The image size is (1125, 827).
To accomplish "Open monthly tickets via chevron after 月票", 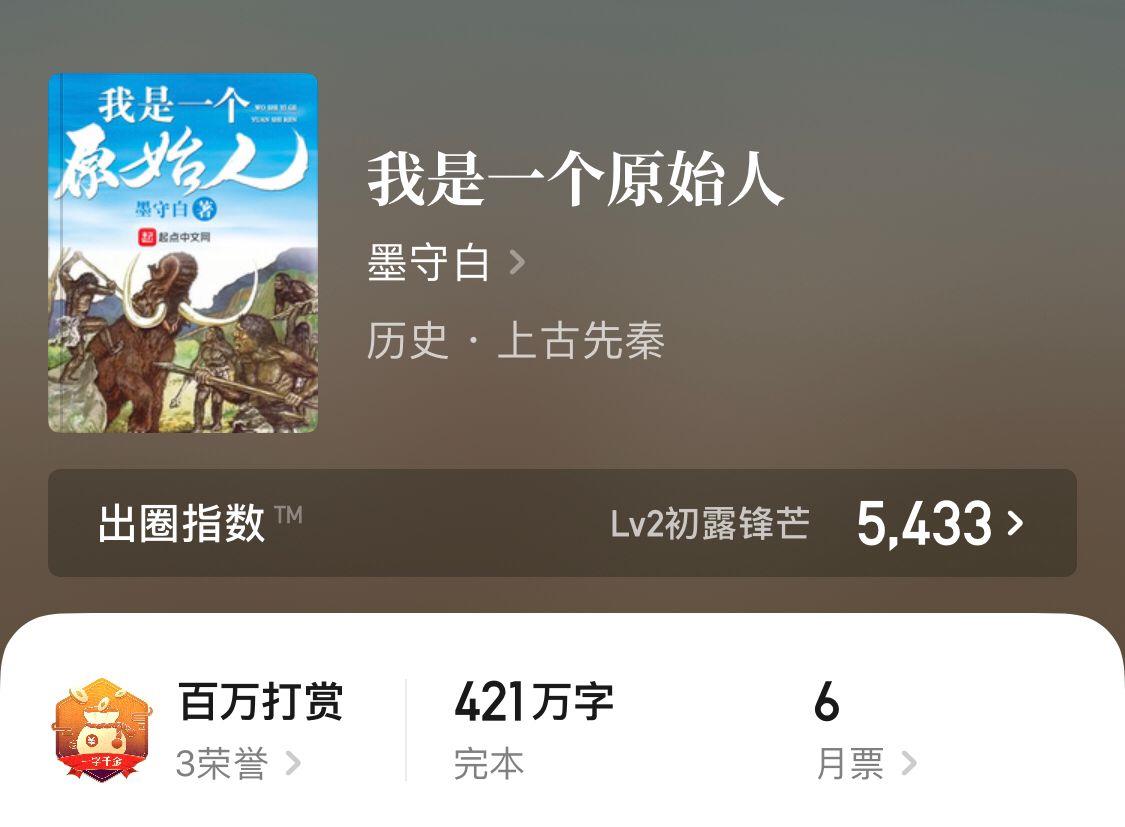I will pos(908,763).
